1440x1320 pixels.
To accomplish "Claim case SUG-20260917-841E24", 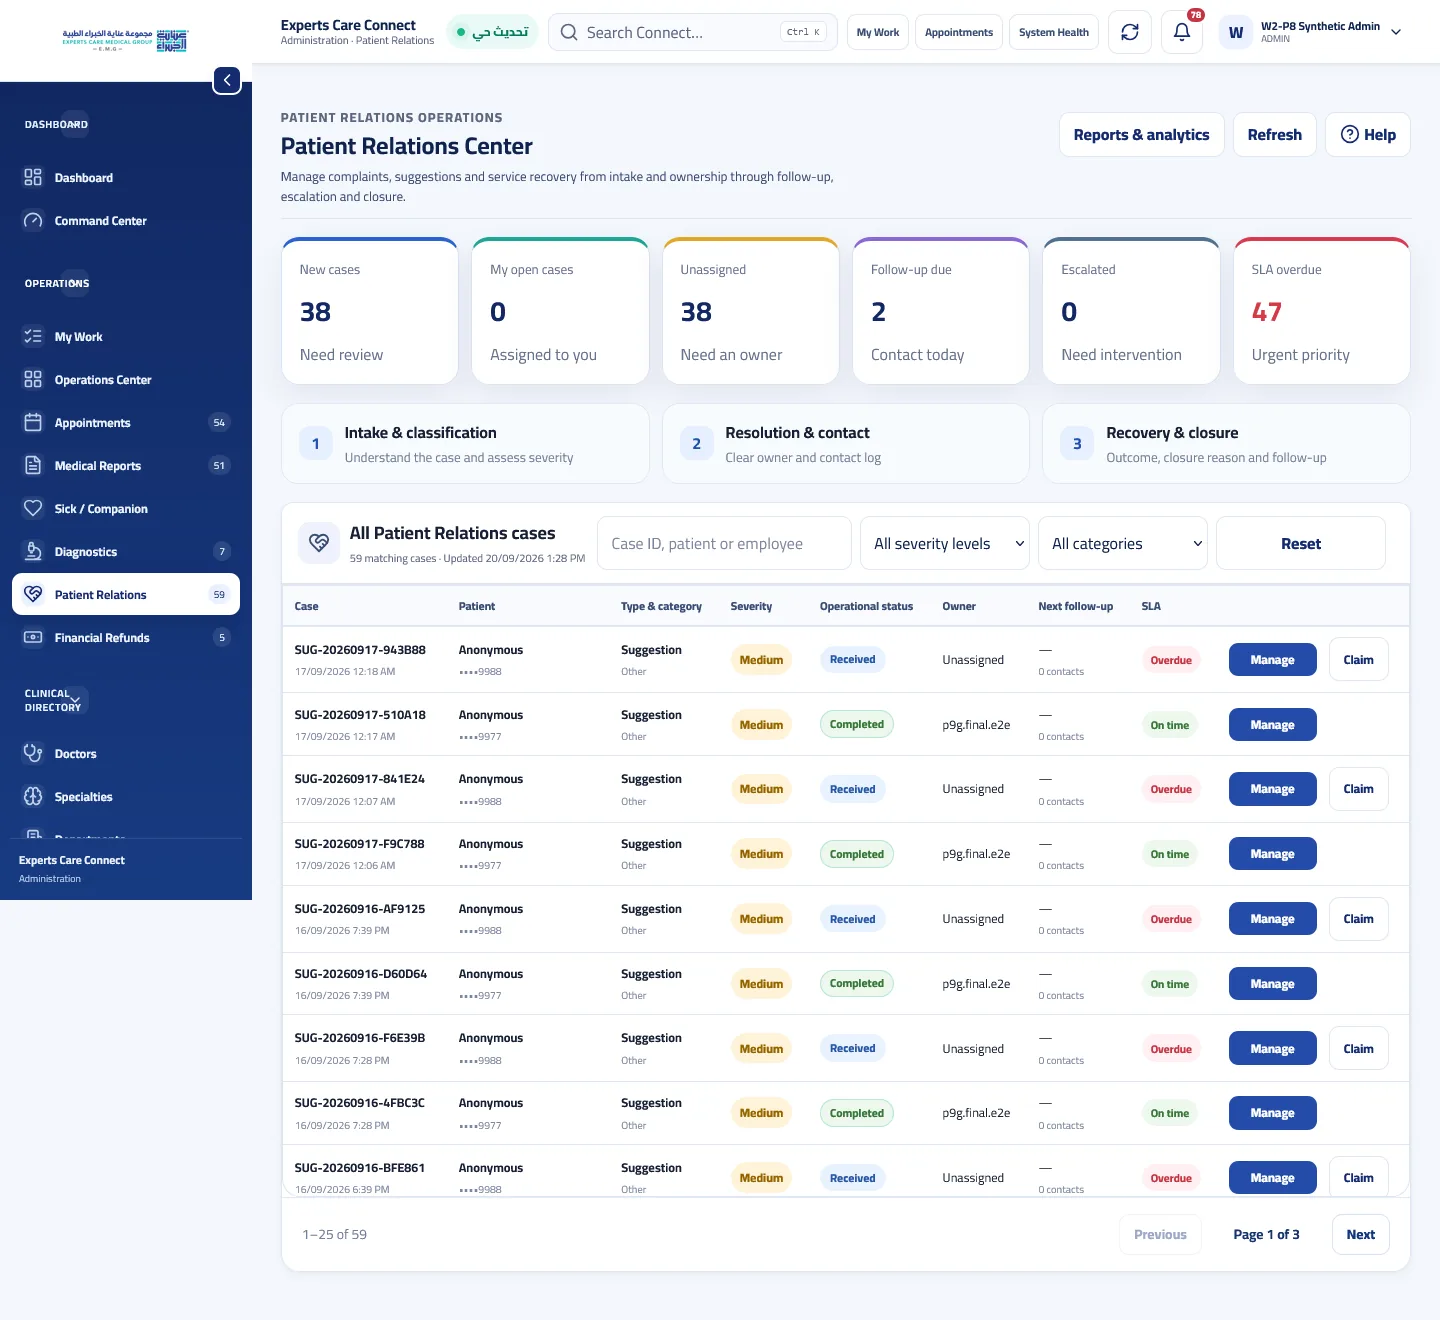I will (x=1358, y=789).
